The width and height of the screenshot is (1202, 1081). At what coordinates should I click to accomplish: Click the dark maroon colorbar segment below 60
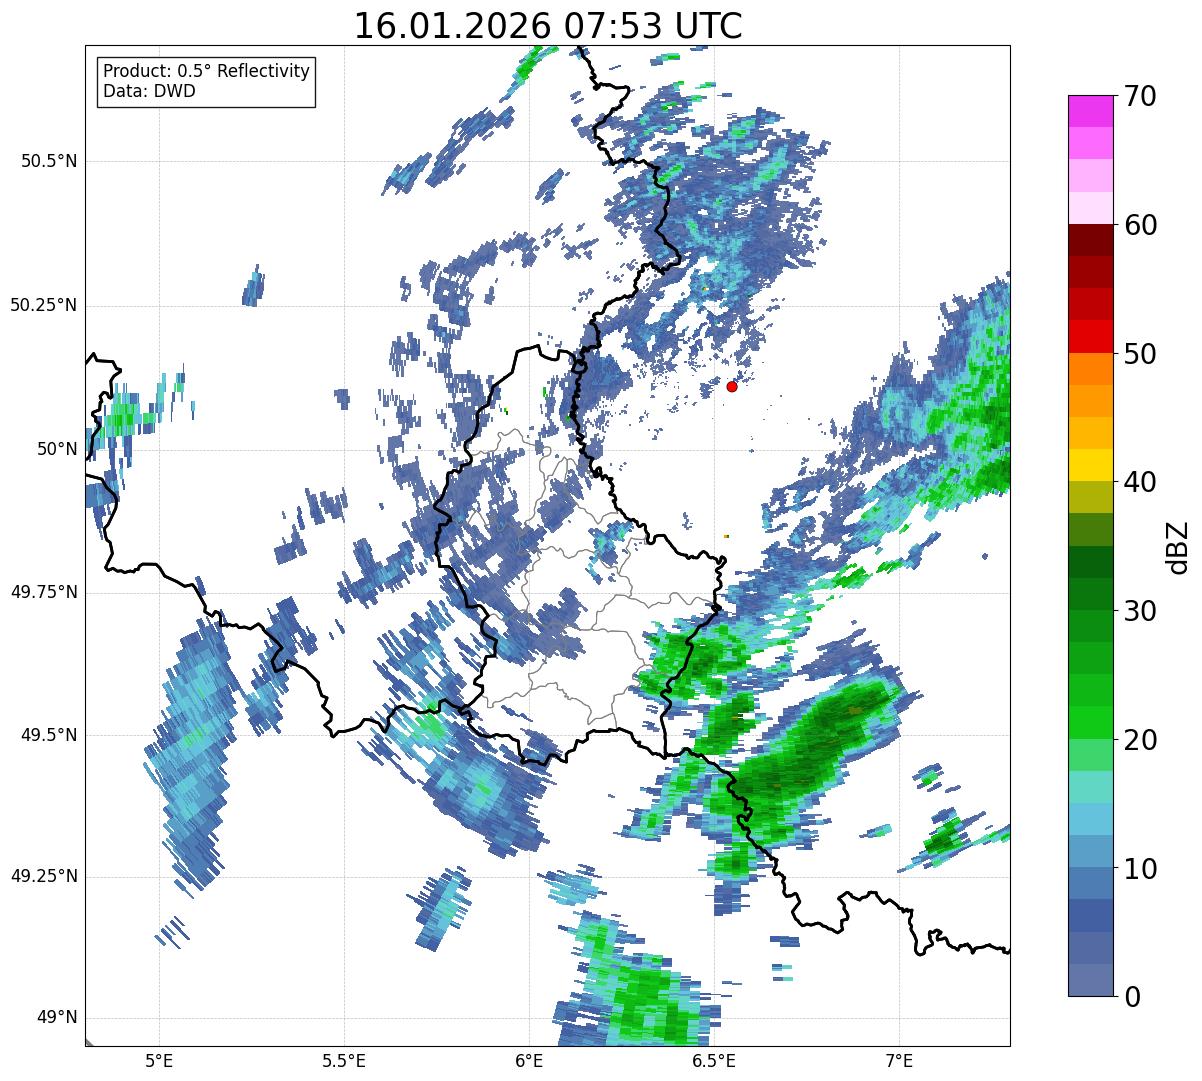click(1090, 240)
